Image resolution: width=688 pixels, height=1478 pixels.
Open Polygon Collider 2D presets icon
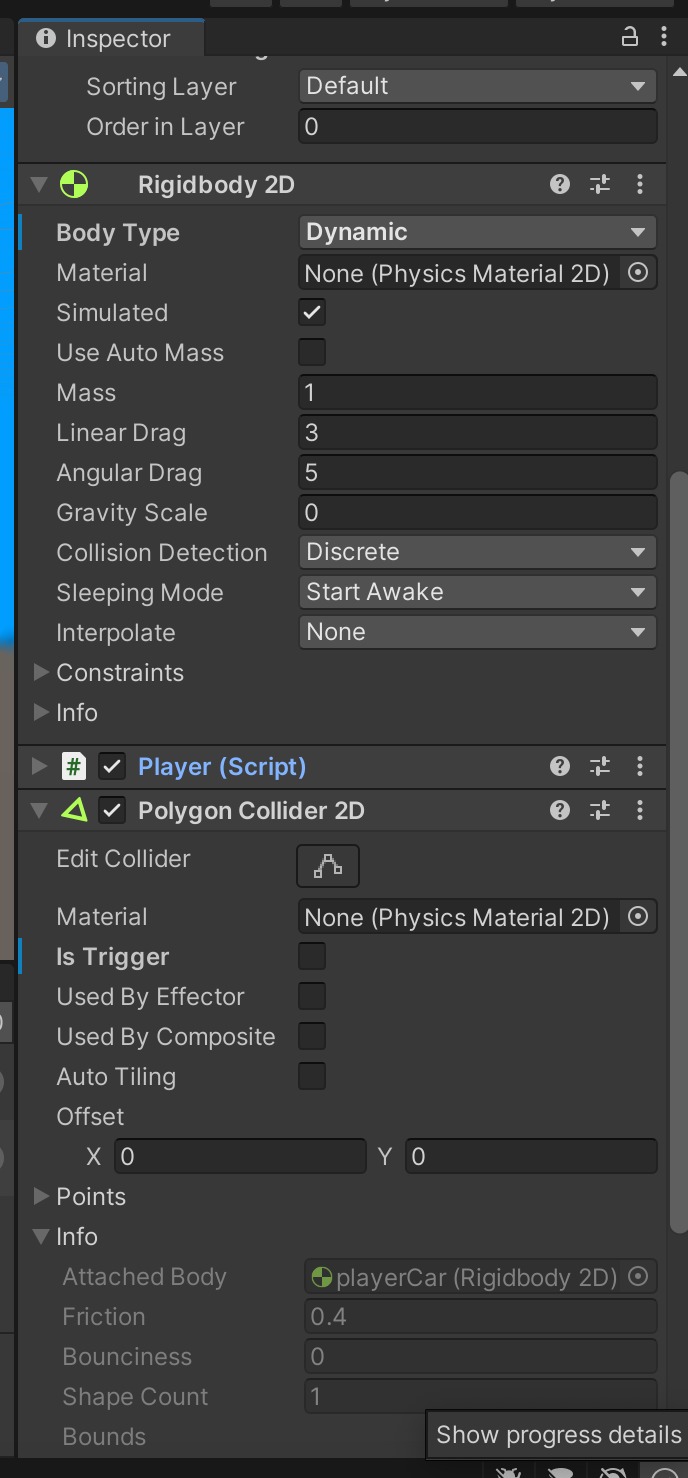(600, 810)
